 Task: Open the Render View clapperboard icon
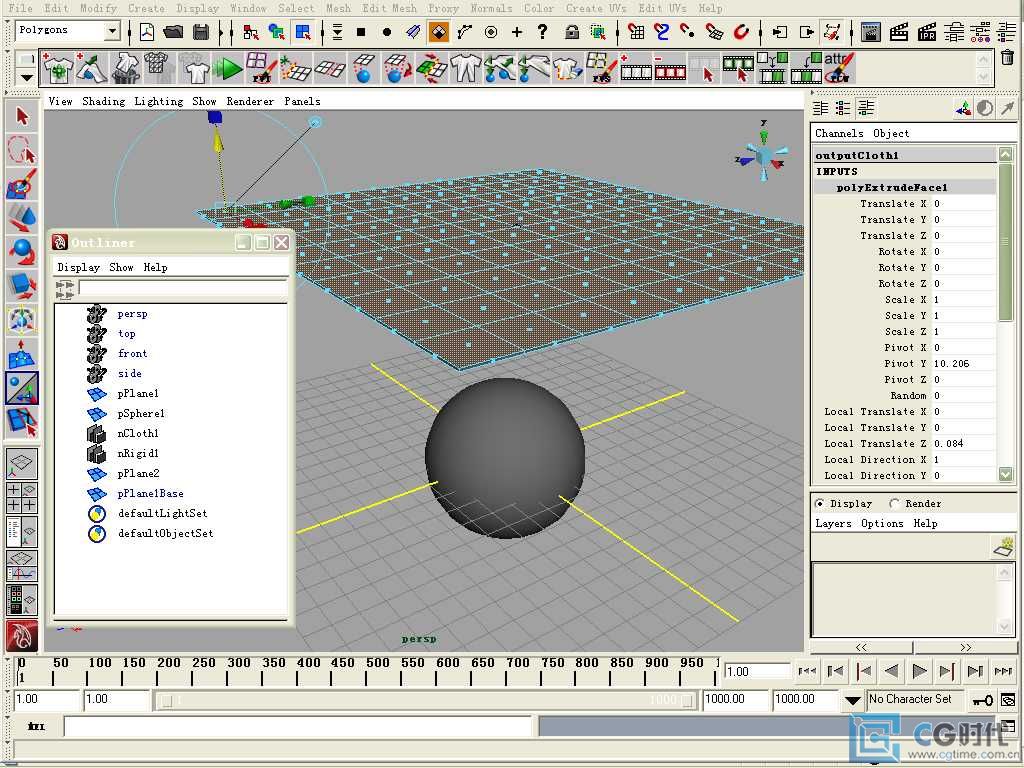tap(871, 31)
